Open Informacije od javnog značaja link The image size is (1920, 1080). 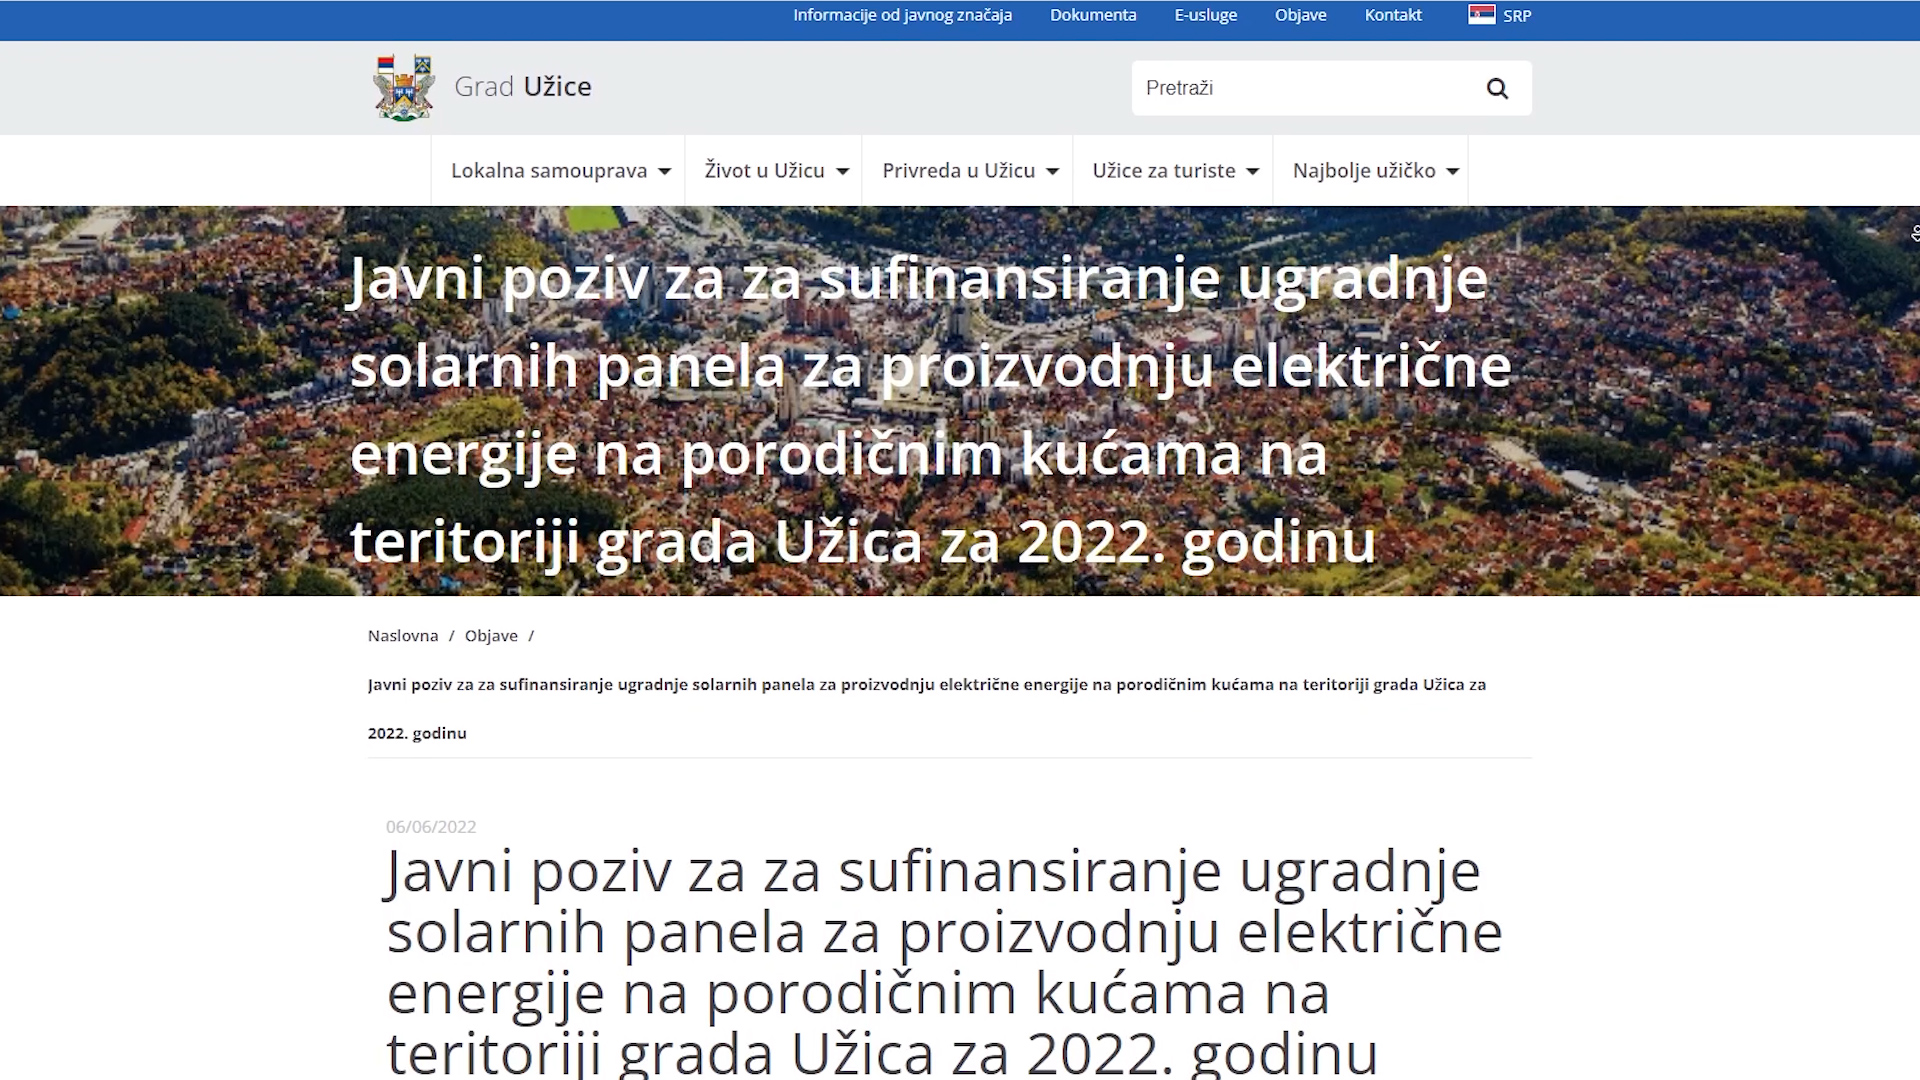[x=902, y=15]
